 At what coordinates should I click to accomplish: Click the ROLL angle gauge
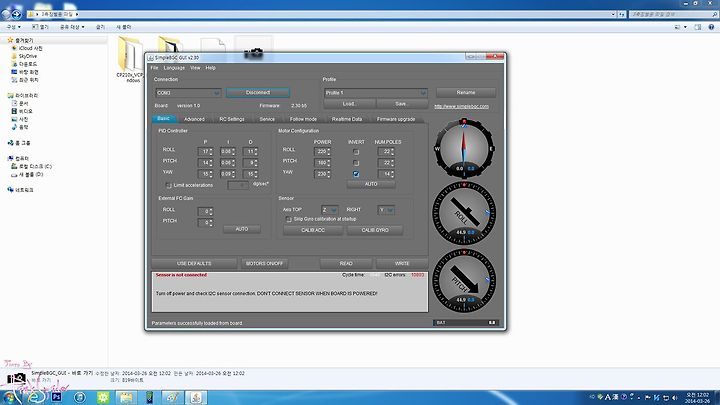tap(464, 213)
